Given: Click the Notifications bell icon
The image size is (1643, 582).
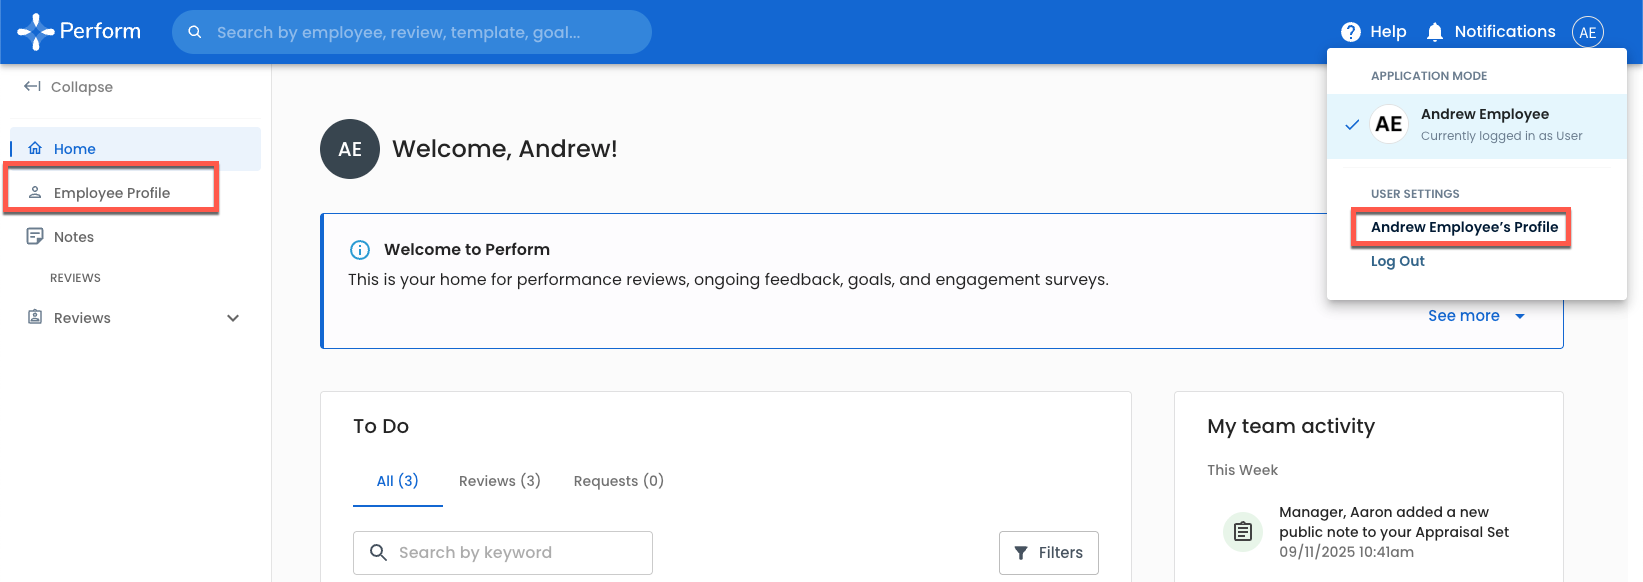Looking at the screenshot, I should 1435,32.
